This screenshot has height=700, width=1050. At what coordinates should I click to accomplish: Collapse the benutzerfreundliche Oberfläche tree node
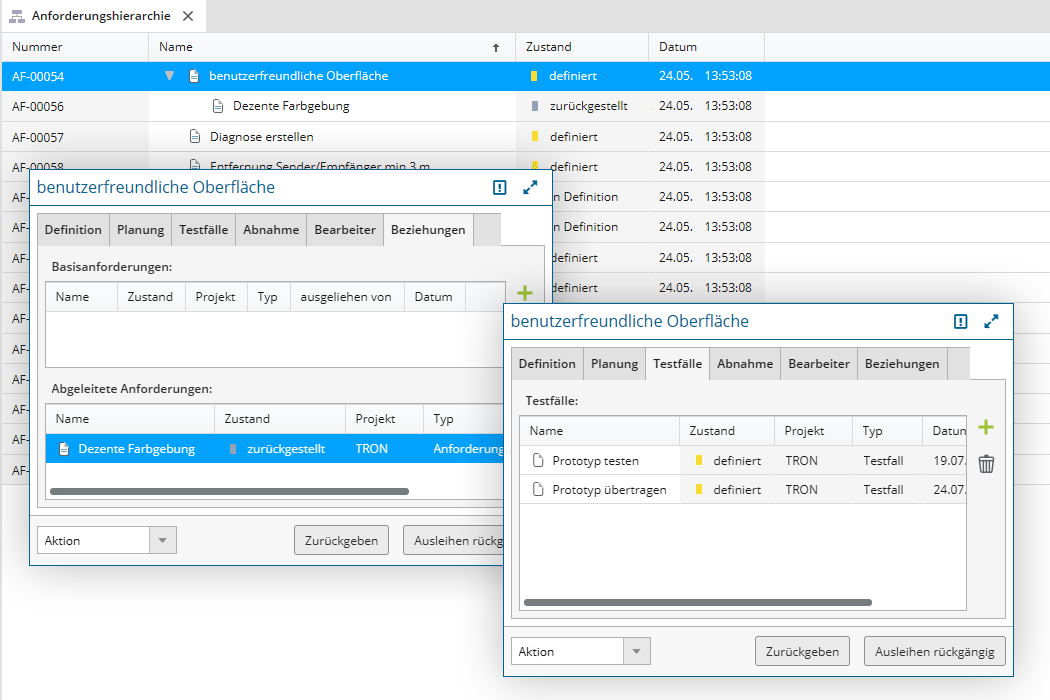click(x=169, y=76)
